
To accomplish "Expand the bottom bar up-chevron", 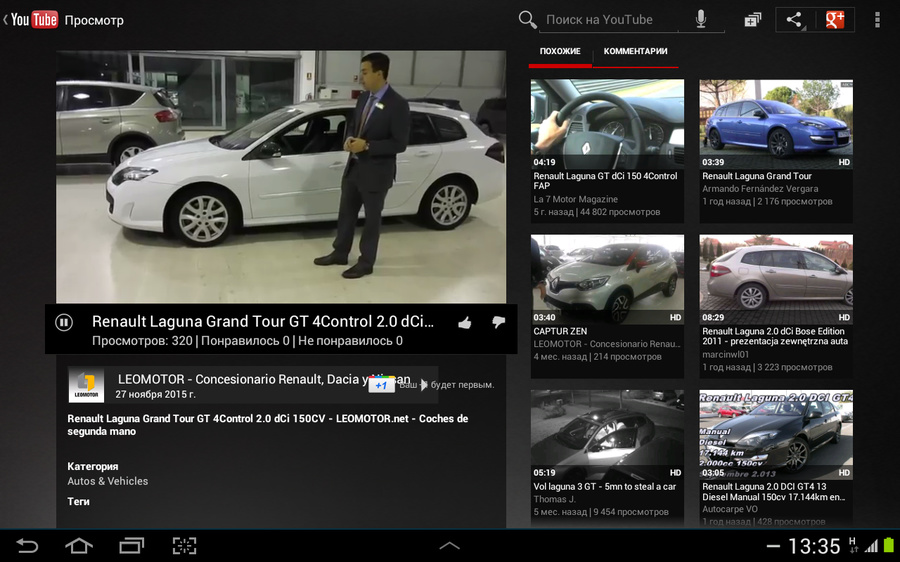I will click(449, 546).
